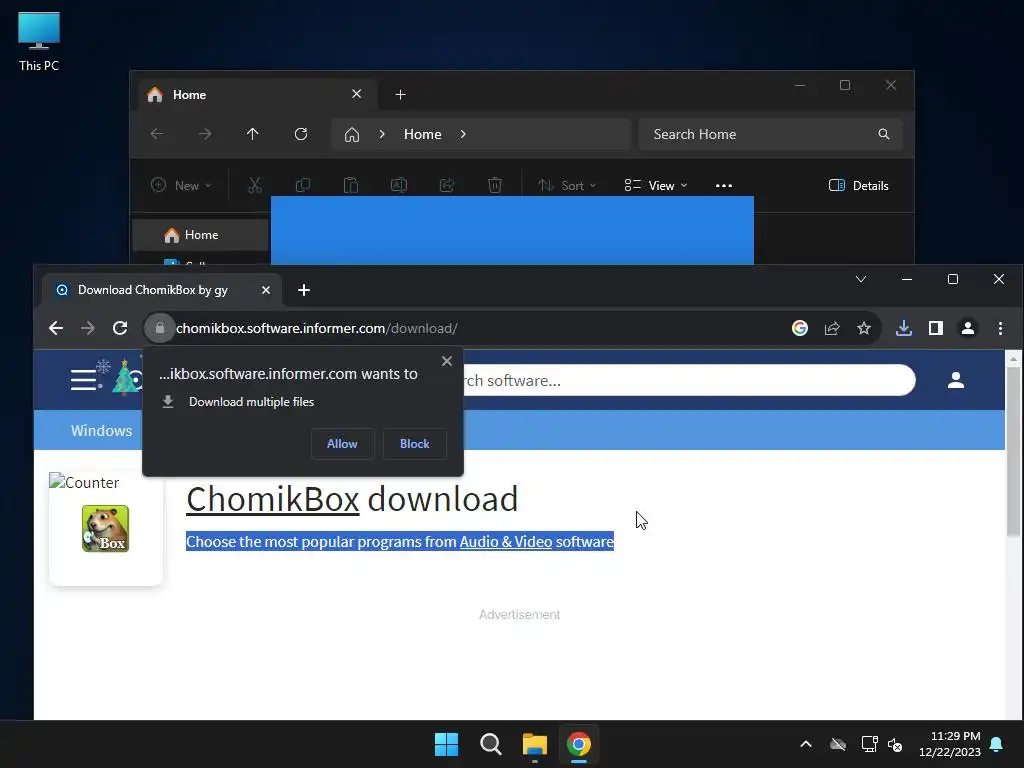The width and height of the screenshot is (1024, 768).
Task: Select the Windows category tab
Action: tap(101, 430)
